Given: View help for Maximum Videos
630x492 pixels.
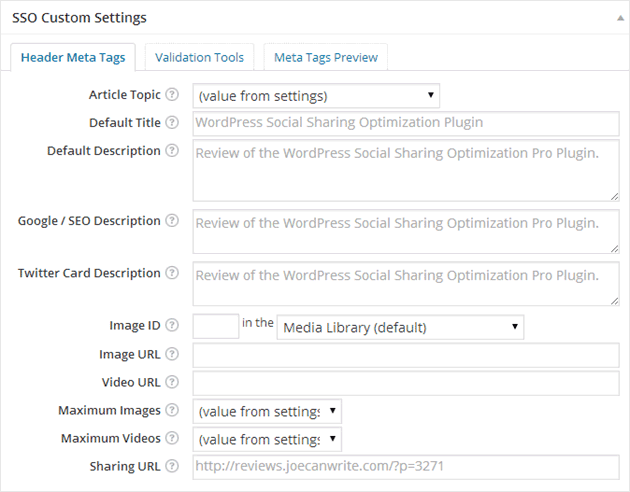Looking at the screenshot, I should coord(172,438).
